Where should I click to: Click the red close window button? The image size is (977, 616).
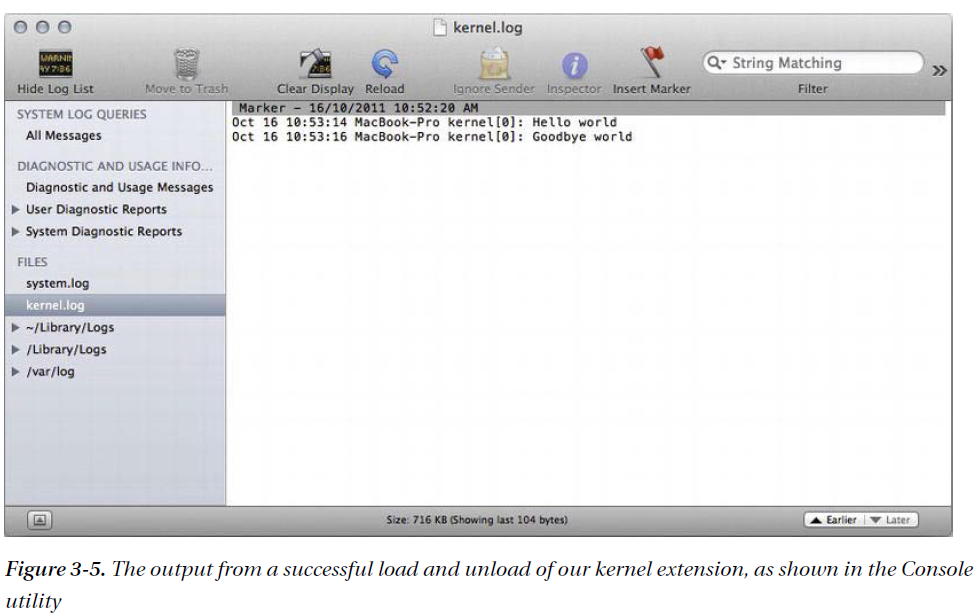(21, 27)
